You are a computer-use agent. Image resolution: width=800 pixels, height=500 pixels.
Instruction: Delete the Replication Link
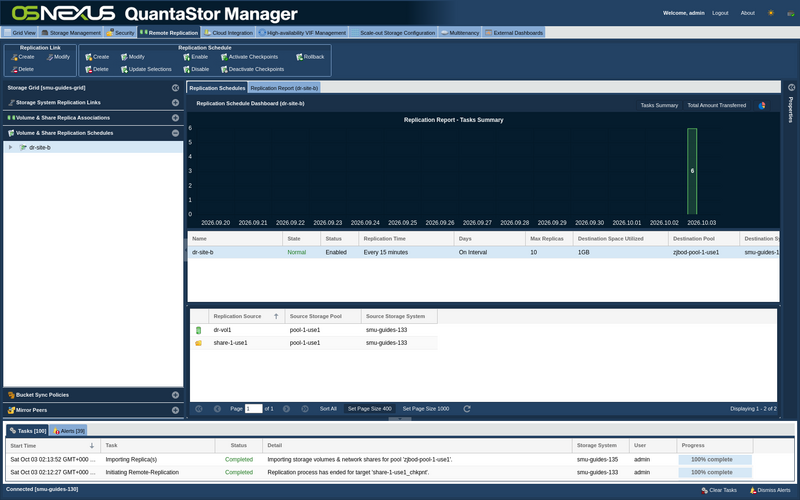point(23,69)
